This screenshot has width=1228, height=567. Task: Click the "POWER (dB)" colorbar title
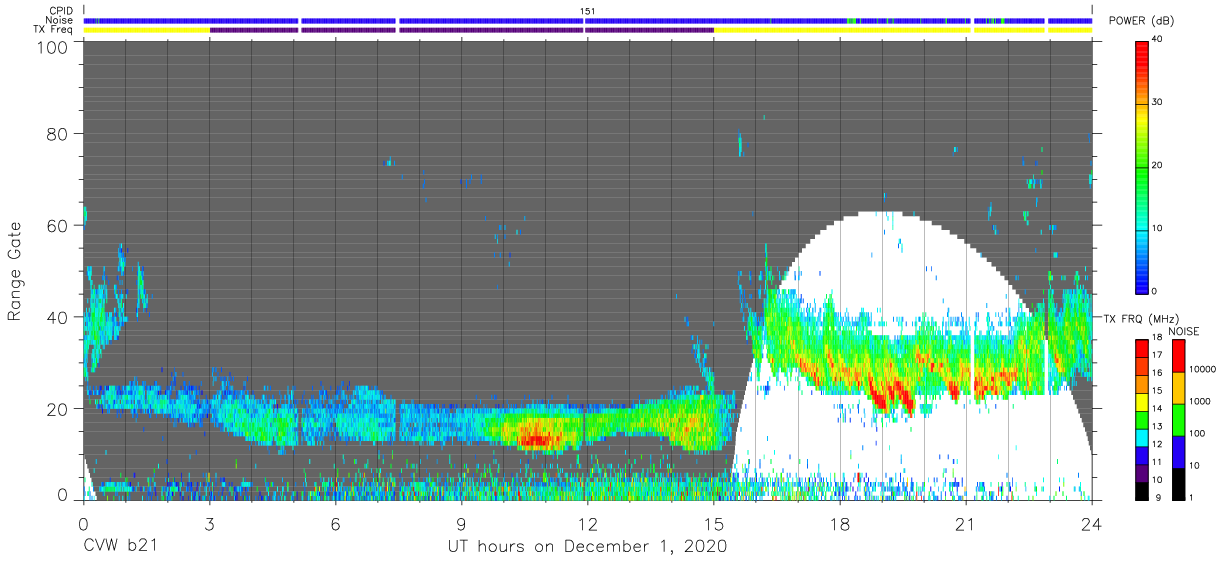click(x=1142, y=21)
